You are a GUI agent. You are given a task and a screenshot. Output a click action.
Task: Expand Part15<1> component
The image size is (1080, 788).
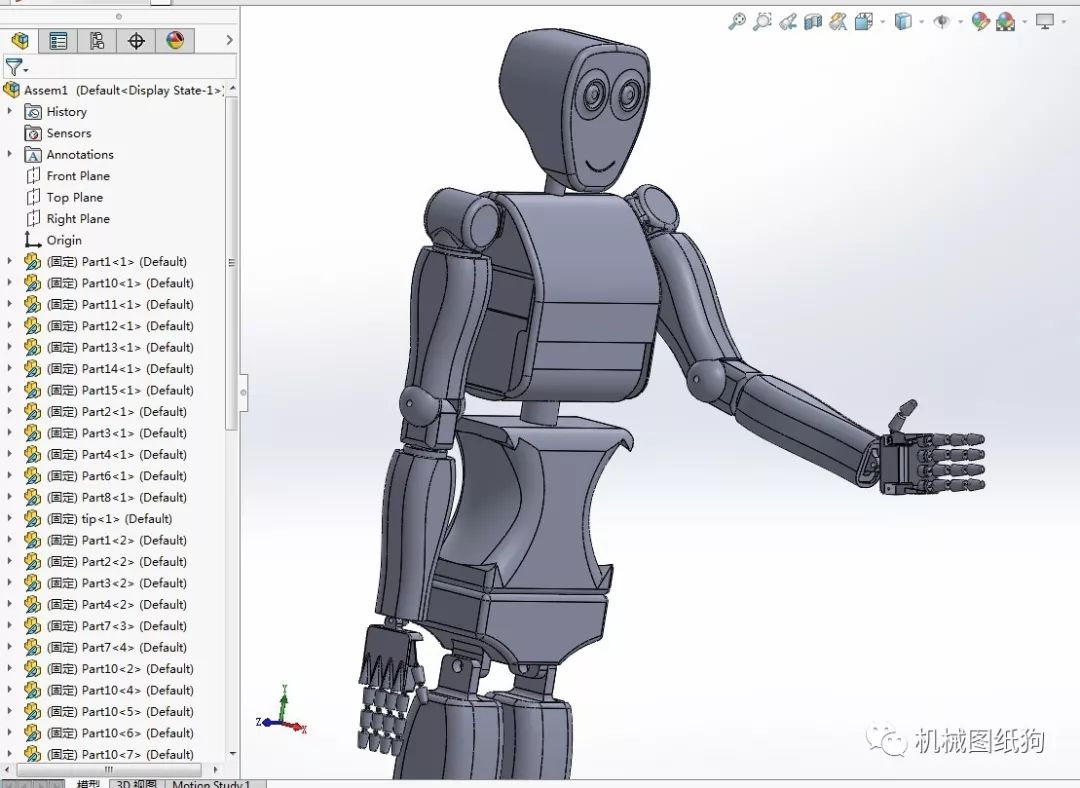pyautogui.click(x=10, y=390)
